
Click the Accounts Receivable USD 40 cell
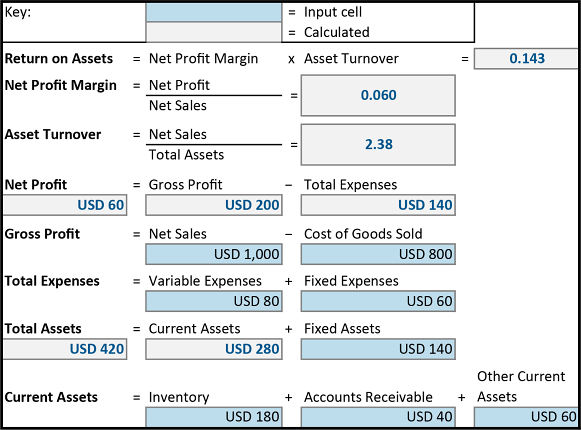tap(378, 417)
